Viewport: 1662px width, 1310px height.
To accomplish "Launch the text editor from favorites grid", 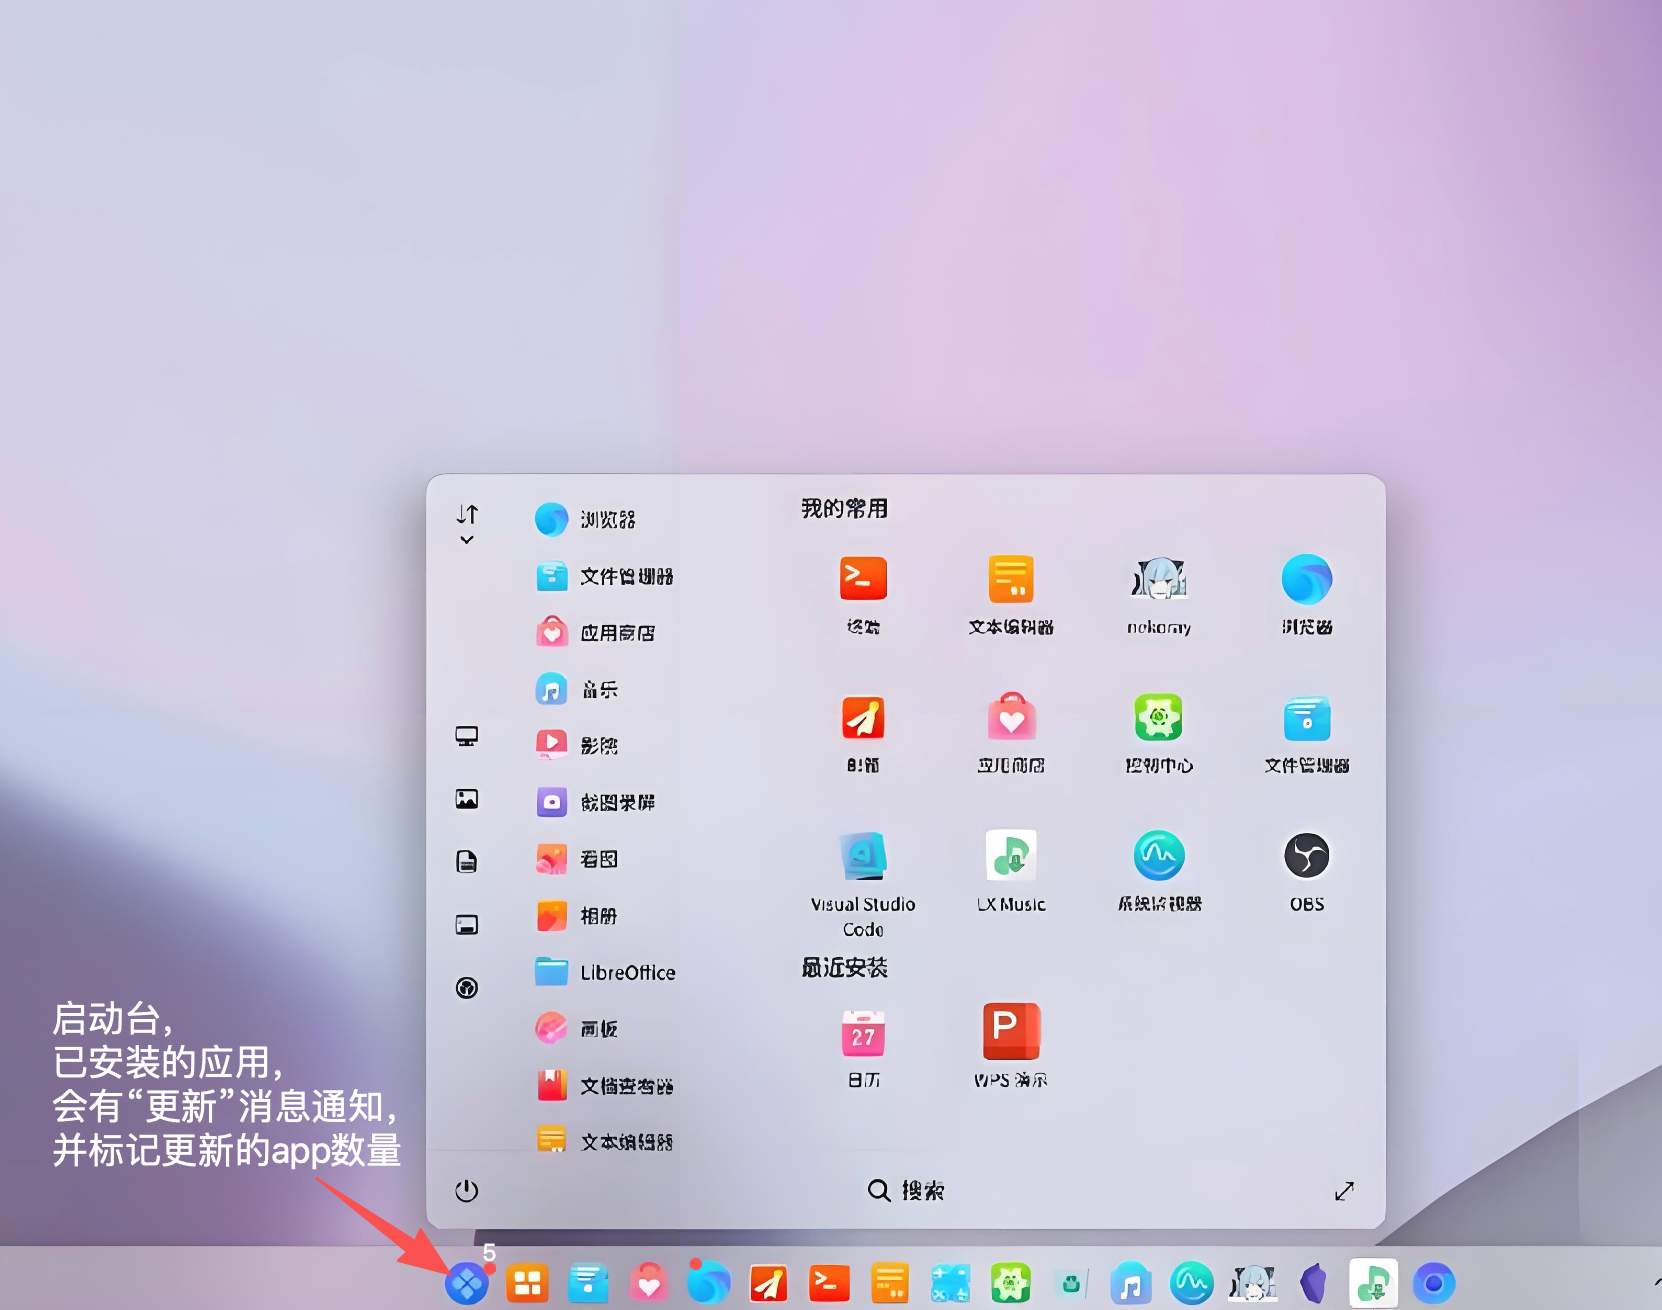I will (1011, 579).
